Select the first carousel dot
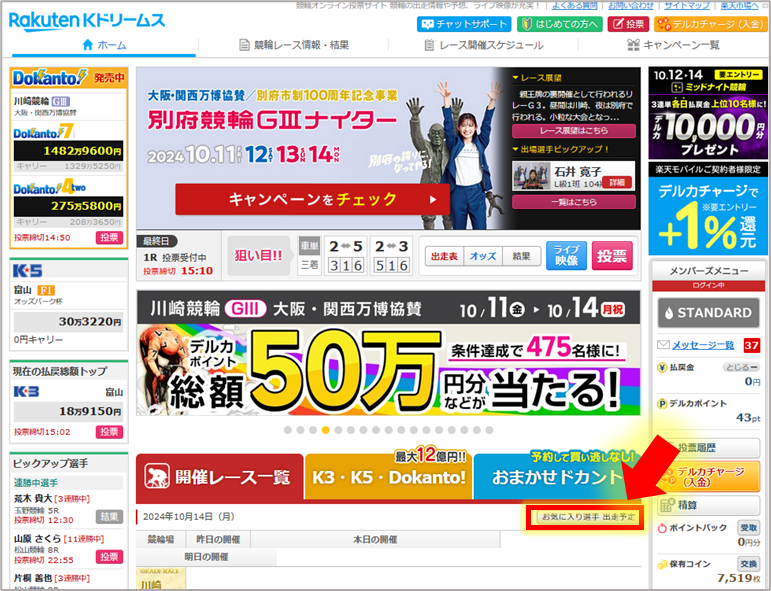The width and height of the screenshot is (771, 591). 288,430
